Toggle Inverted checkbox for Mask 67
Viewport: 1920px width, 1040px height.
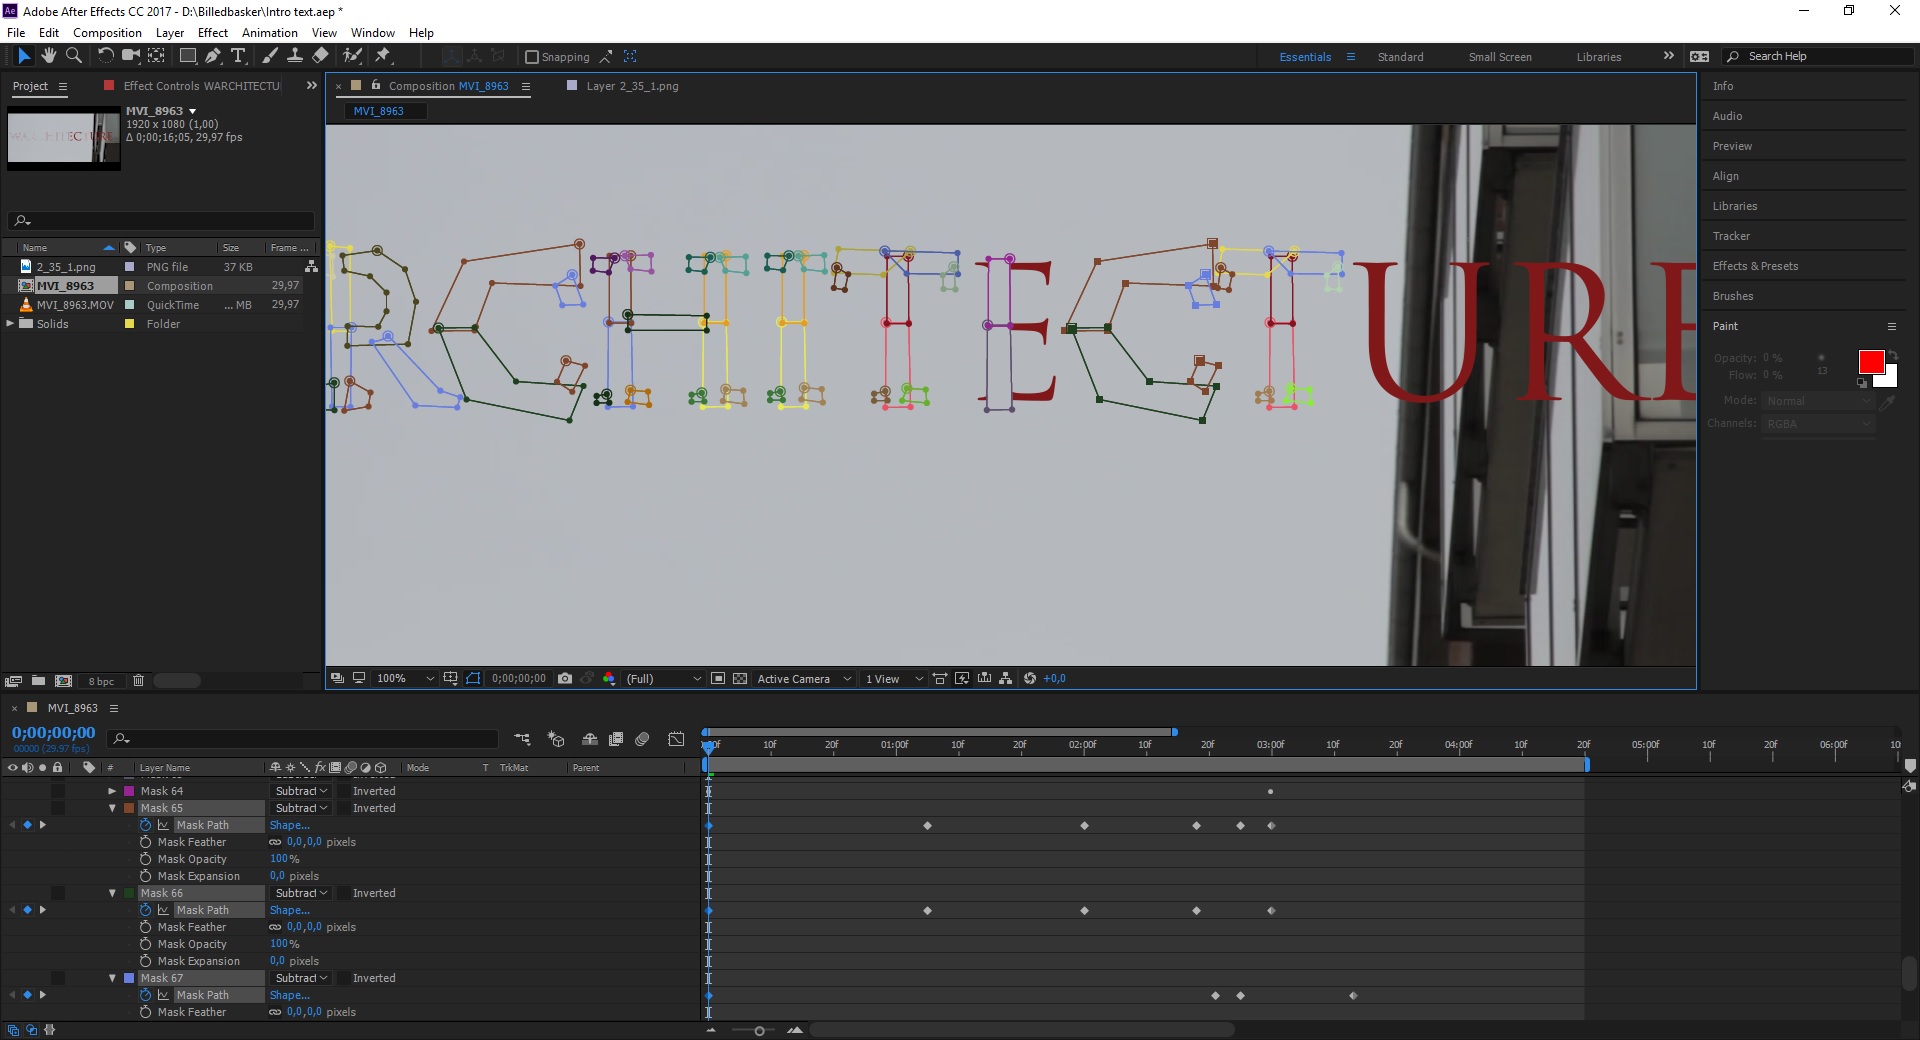click(343, 978)
